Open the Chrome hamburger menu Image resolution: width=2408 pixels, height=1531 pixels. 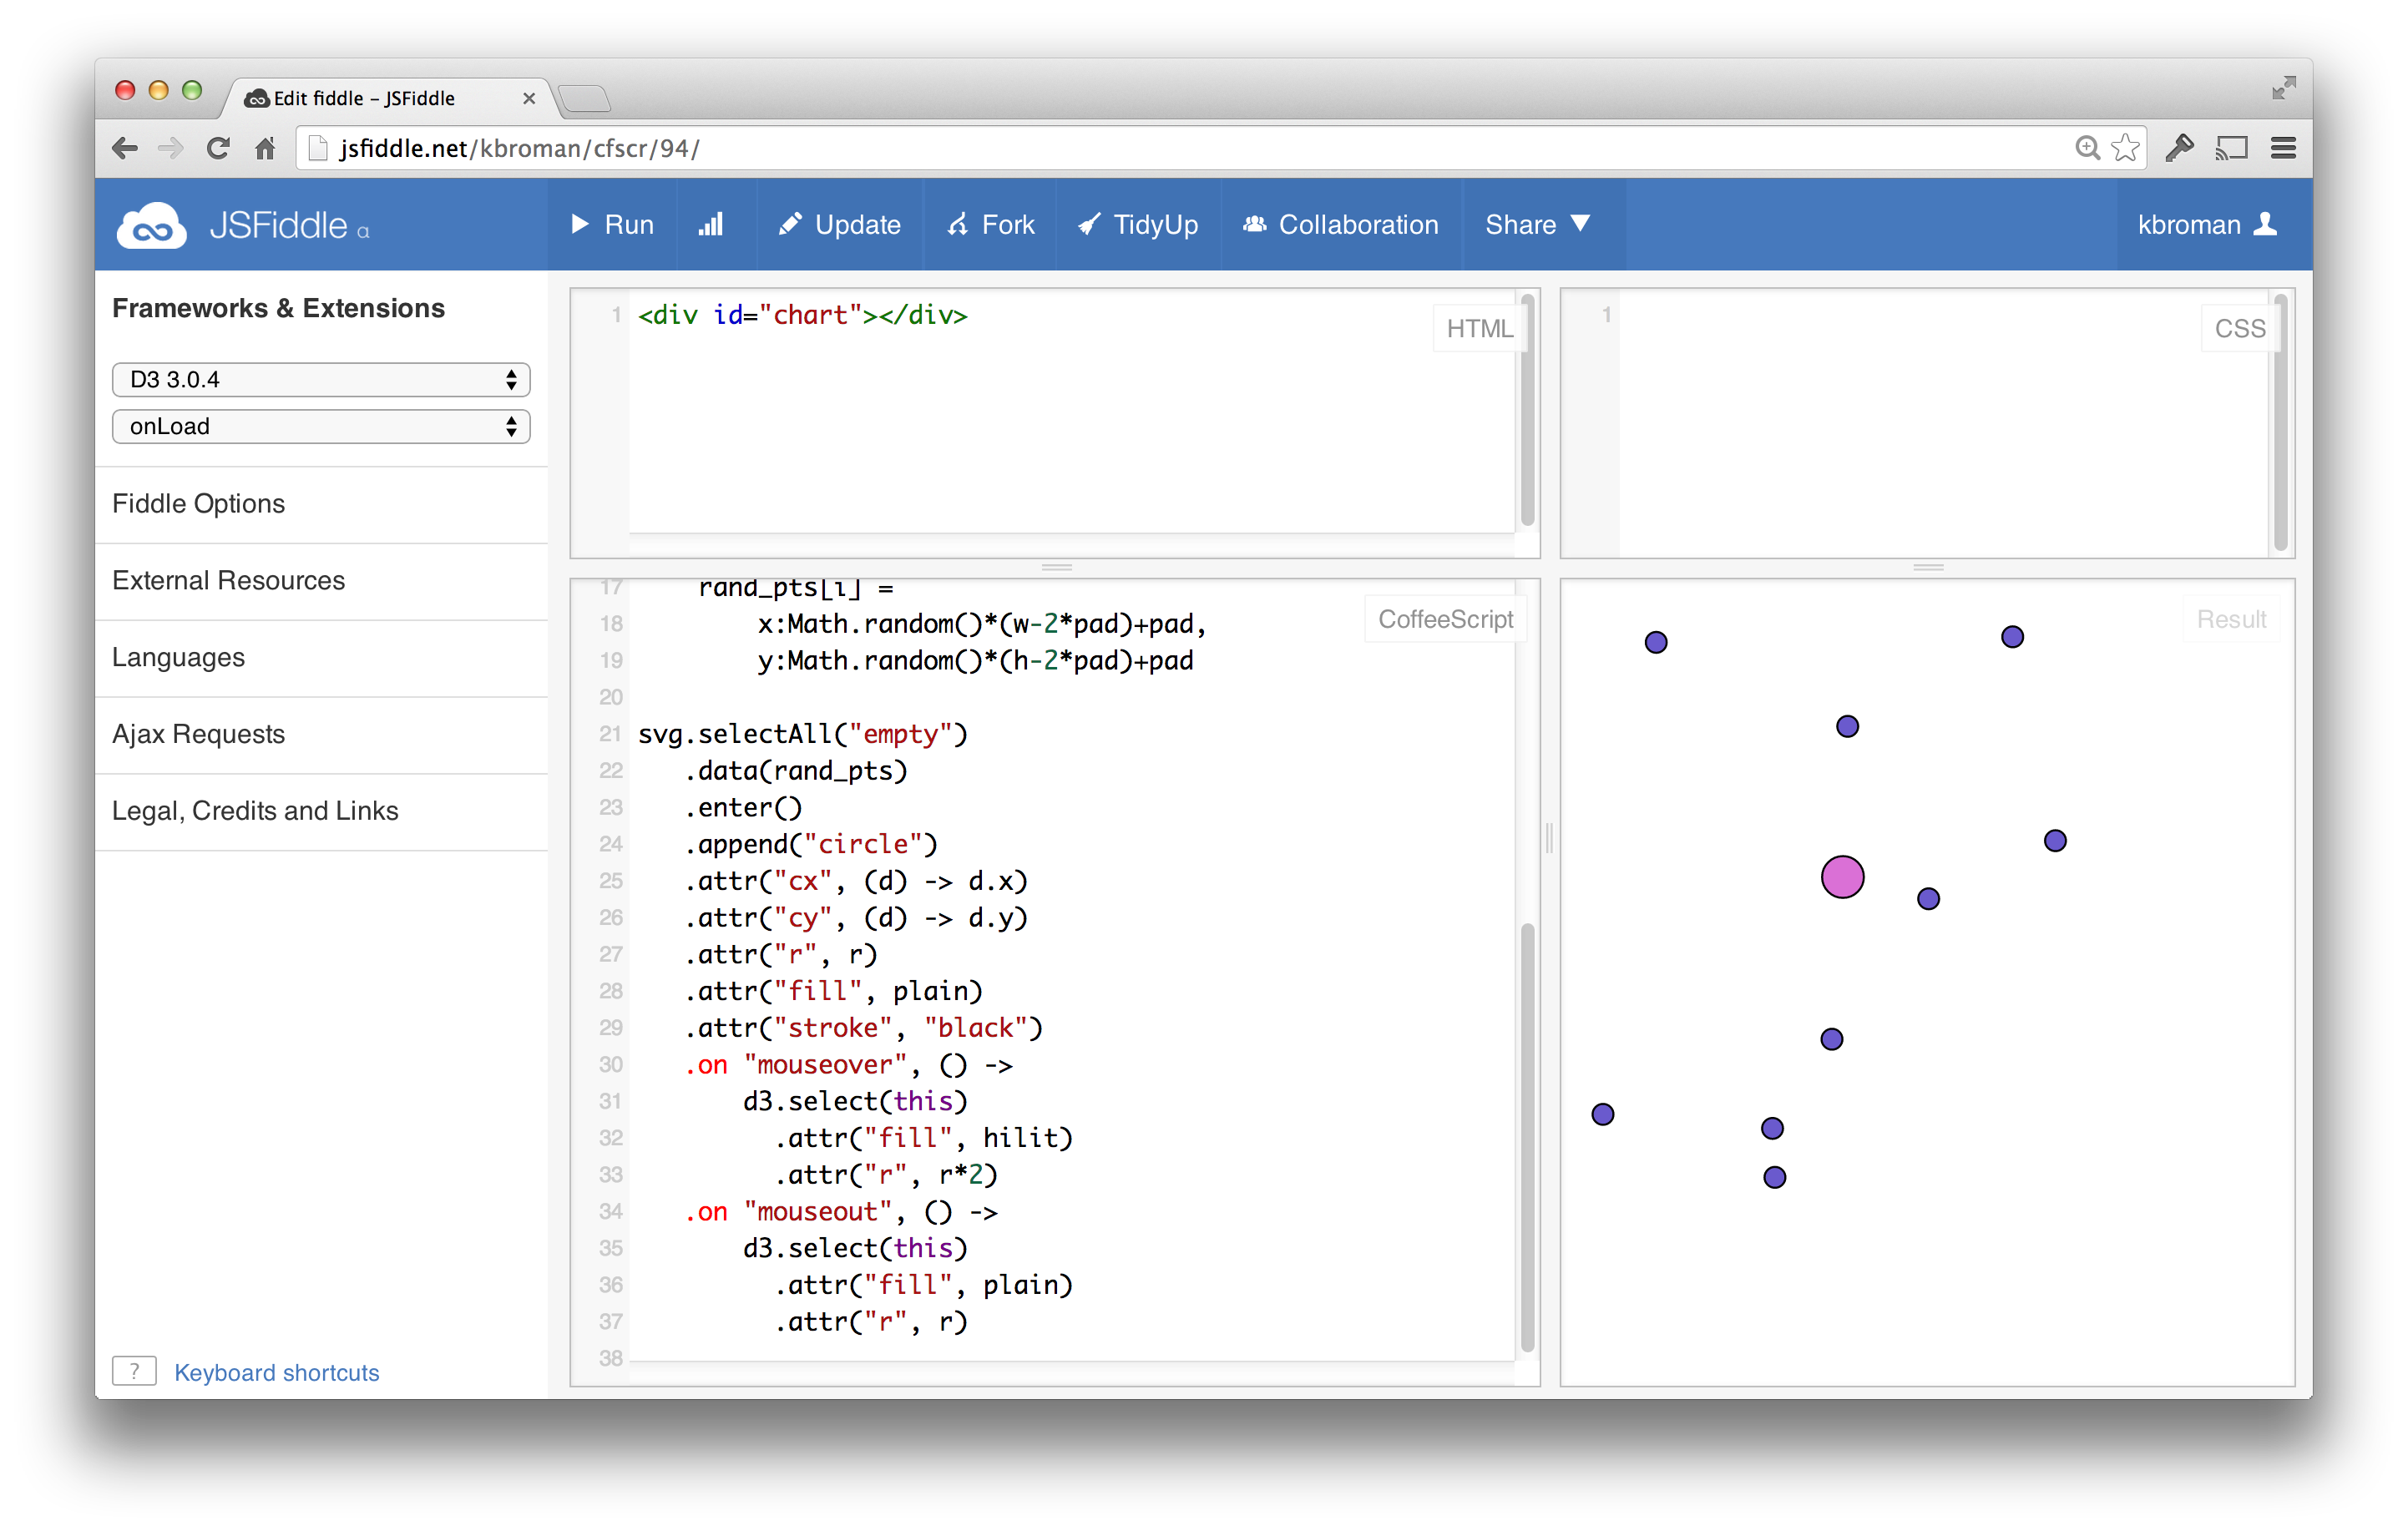(2283, 149)
